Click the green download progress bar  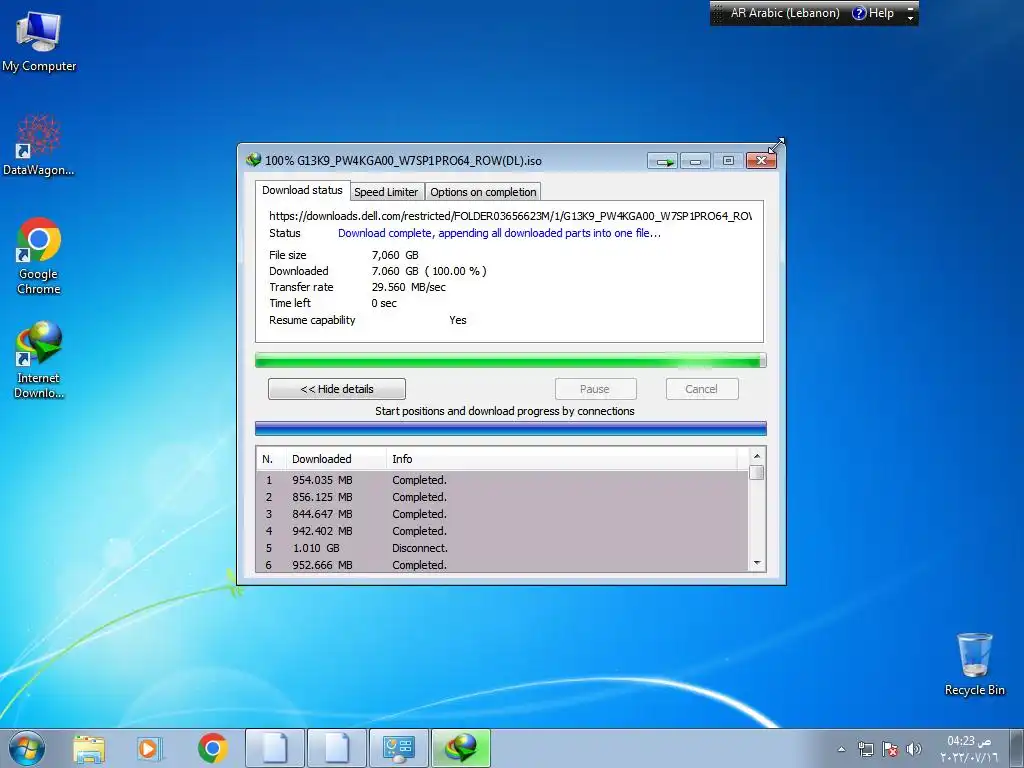tap(510, 360)
